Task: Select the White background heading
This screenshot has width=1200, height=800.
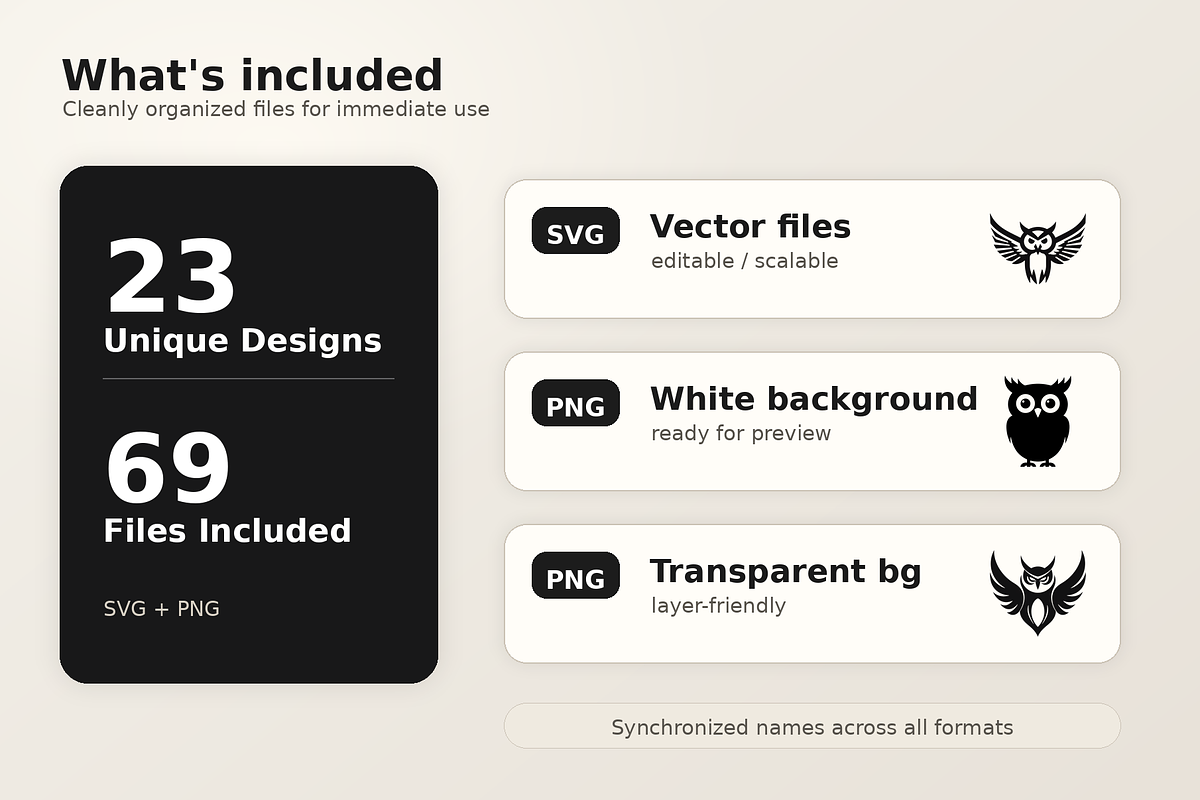Action: [x=814, y=399]
